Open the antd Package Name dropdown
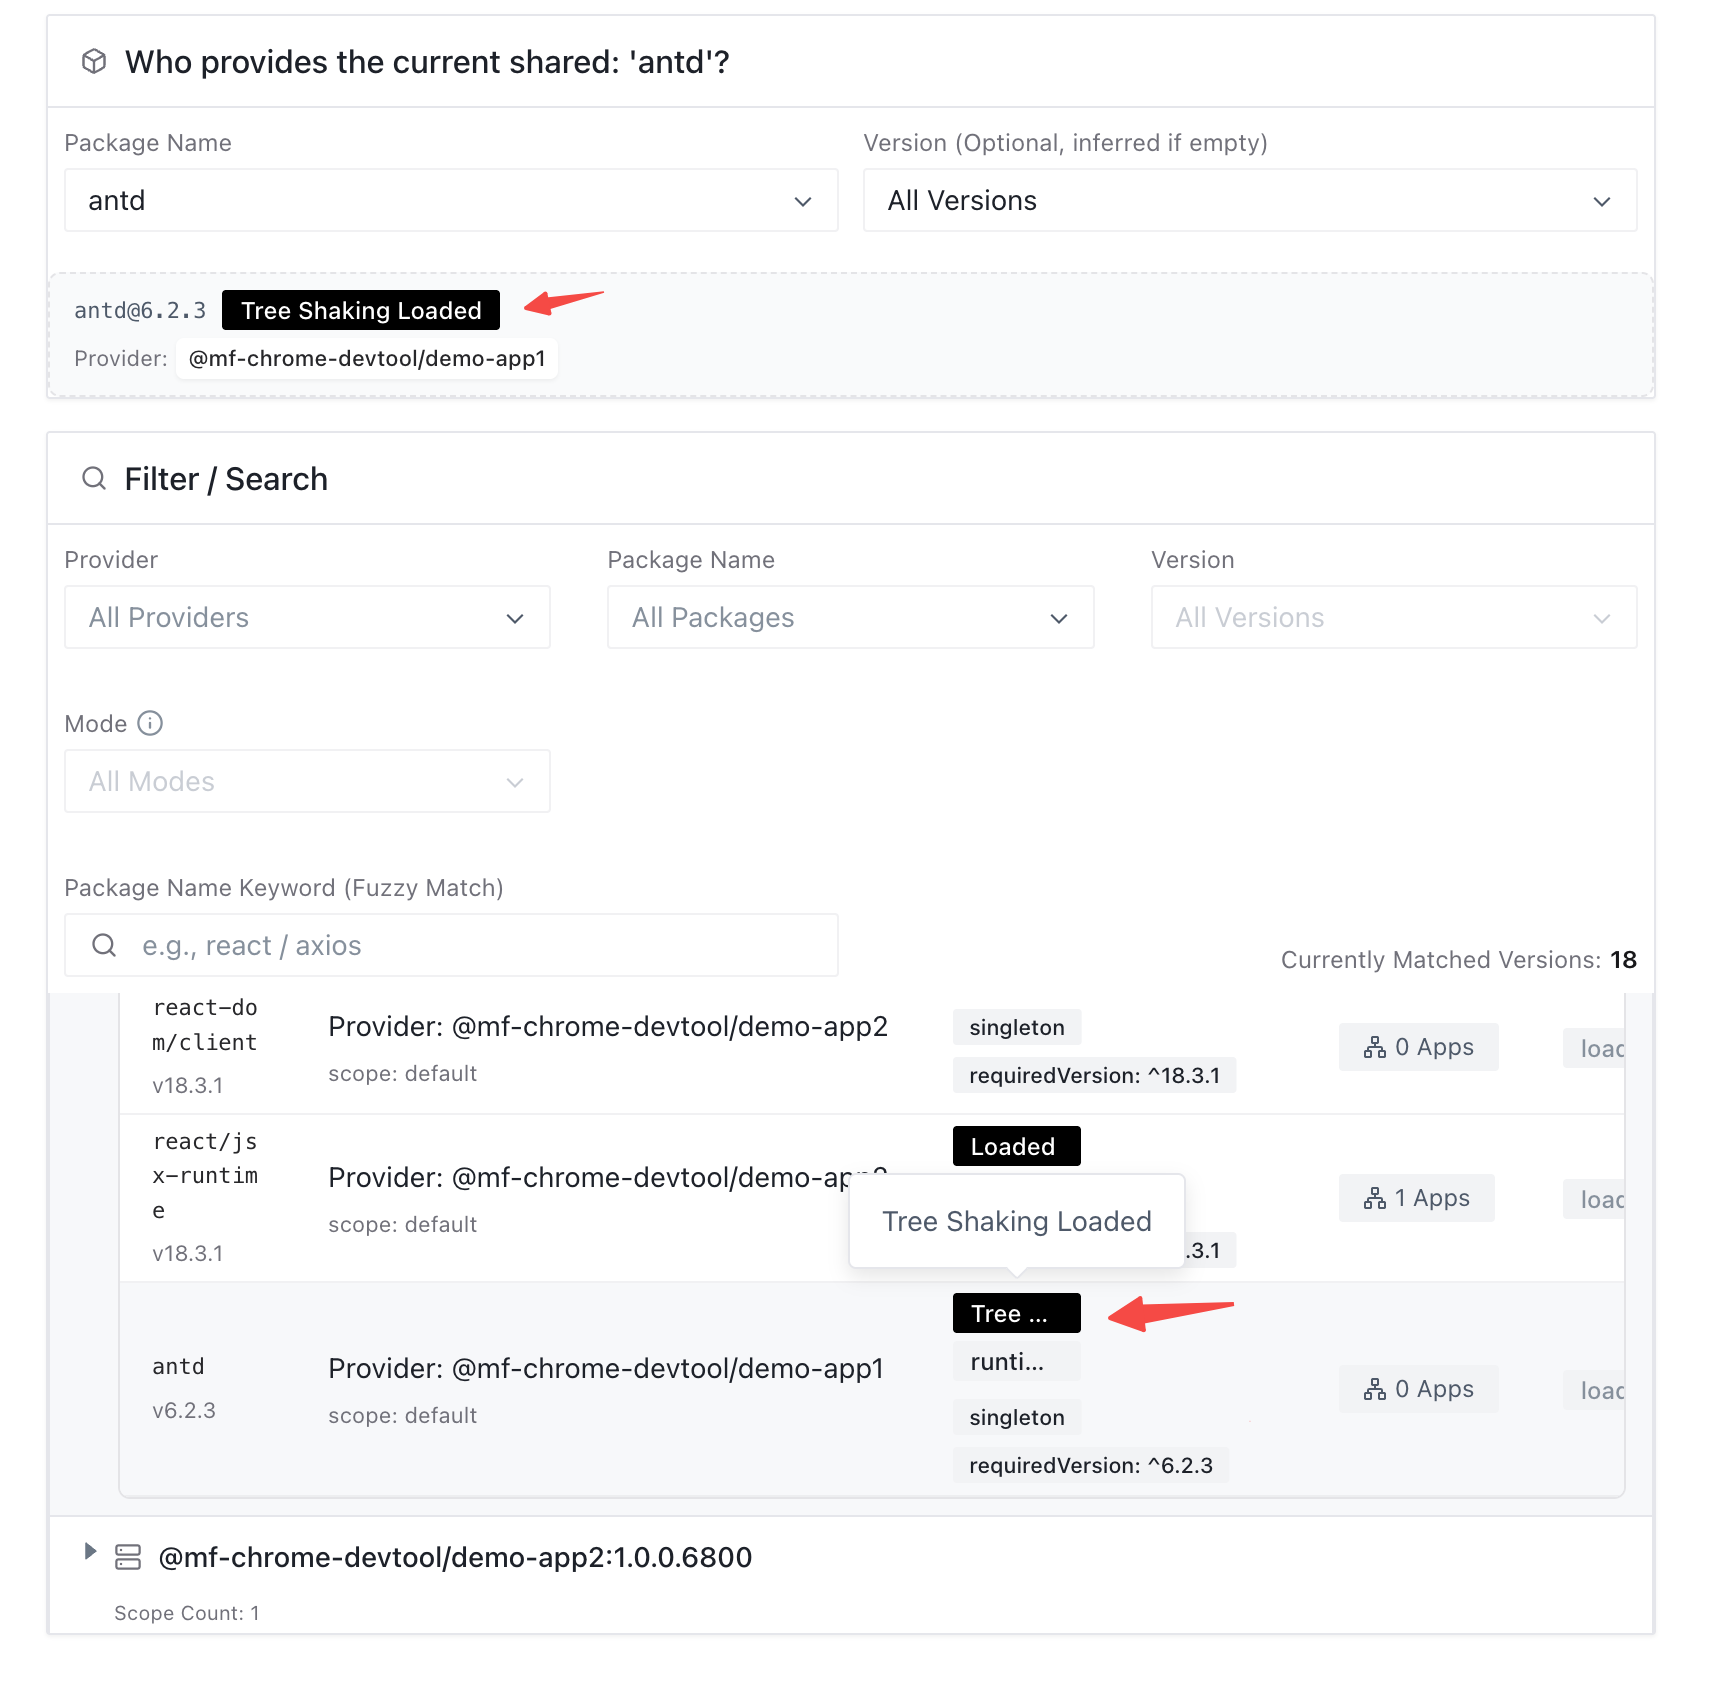The image size is (1710, 1682). (x=450, y=201)
